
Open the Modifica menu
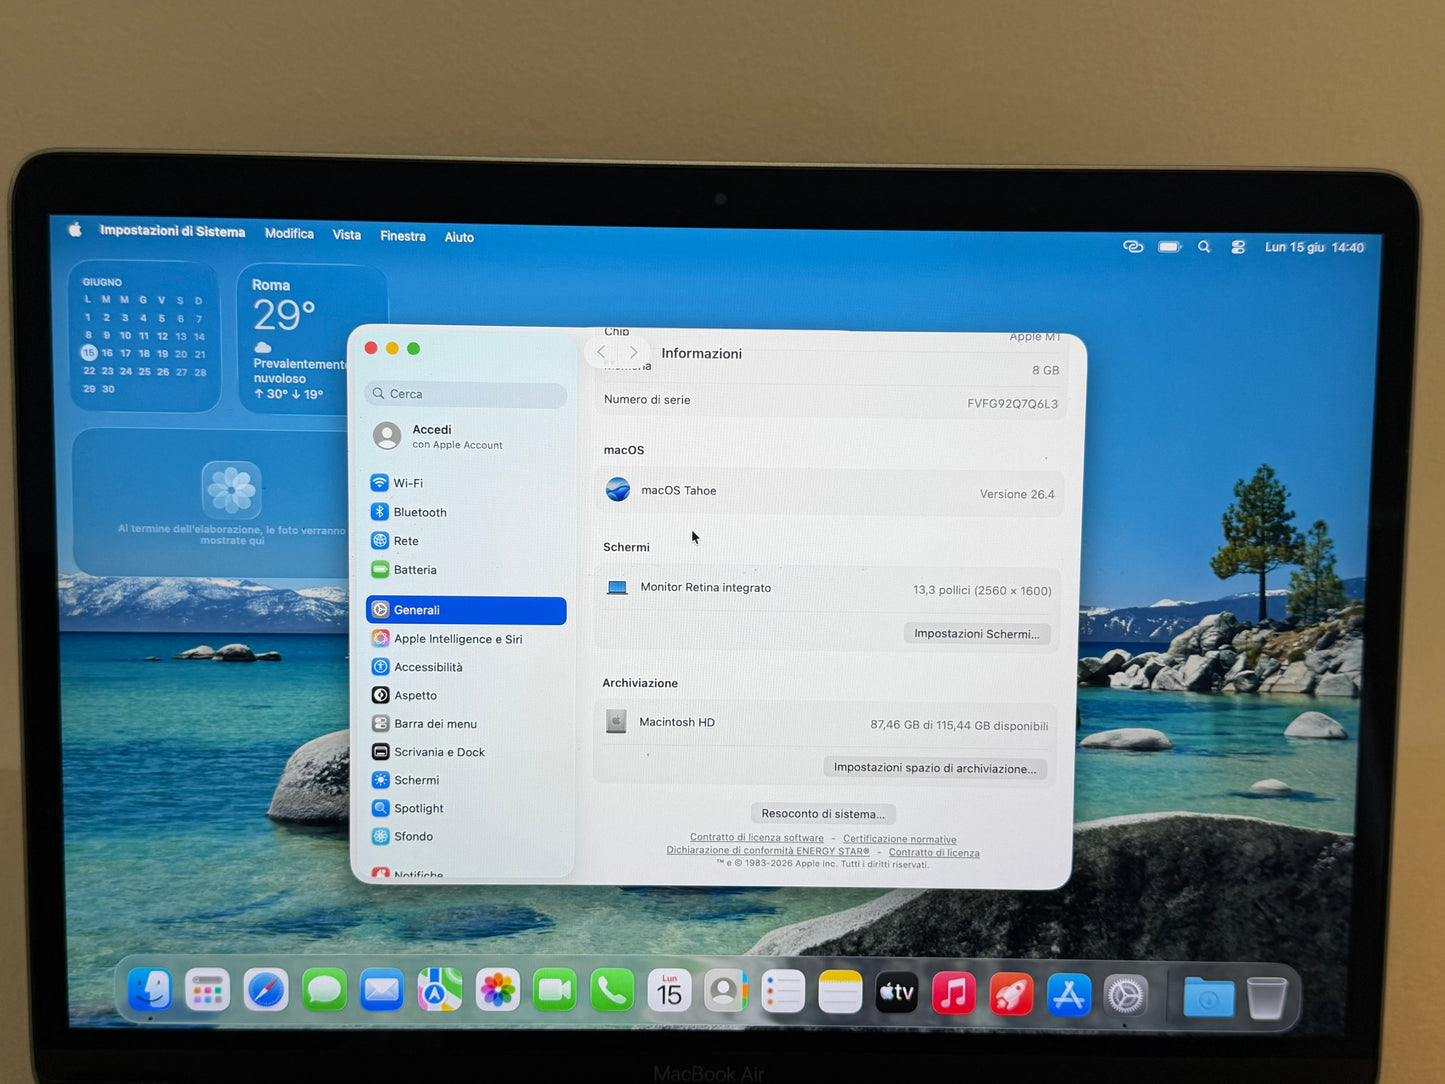(x=289, y=233)
